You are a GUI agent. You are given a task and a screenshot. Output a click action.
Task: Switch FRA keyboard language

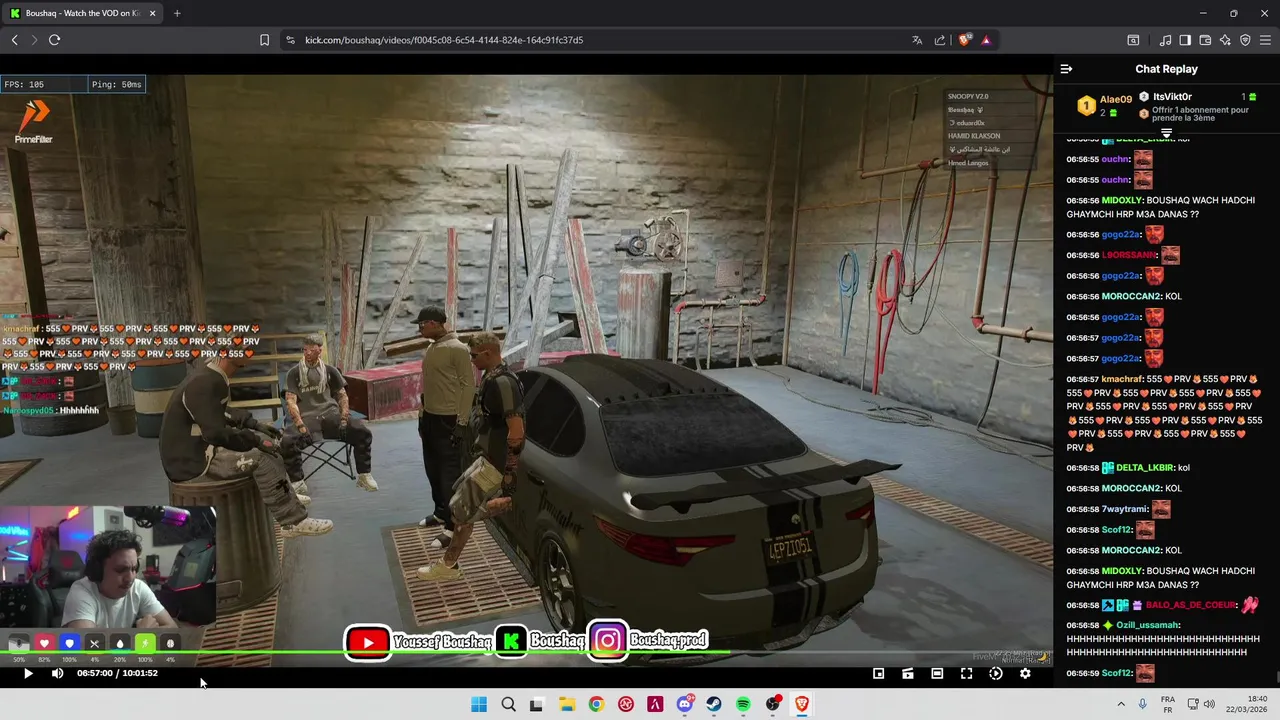1168,704
